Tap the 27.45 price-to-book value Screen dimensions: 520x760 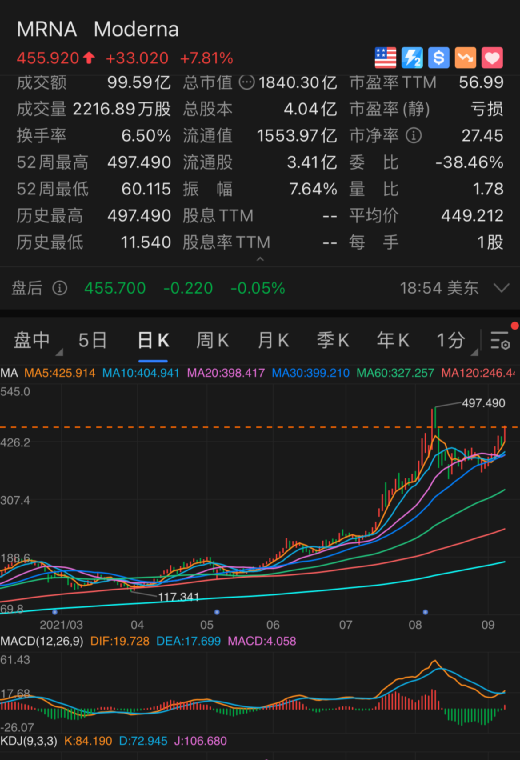point(482,136)
